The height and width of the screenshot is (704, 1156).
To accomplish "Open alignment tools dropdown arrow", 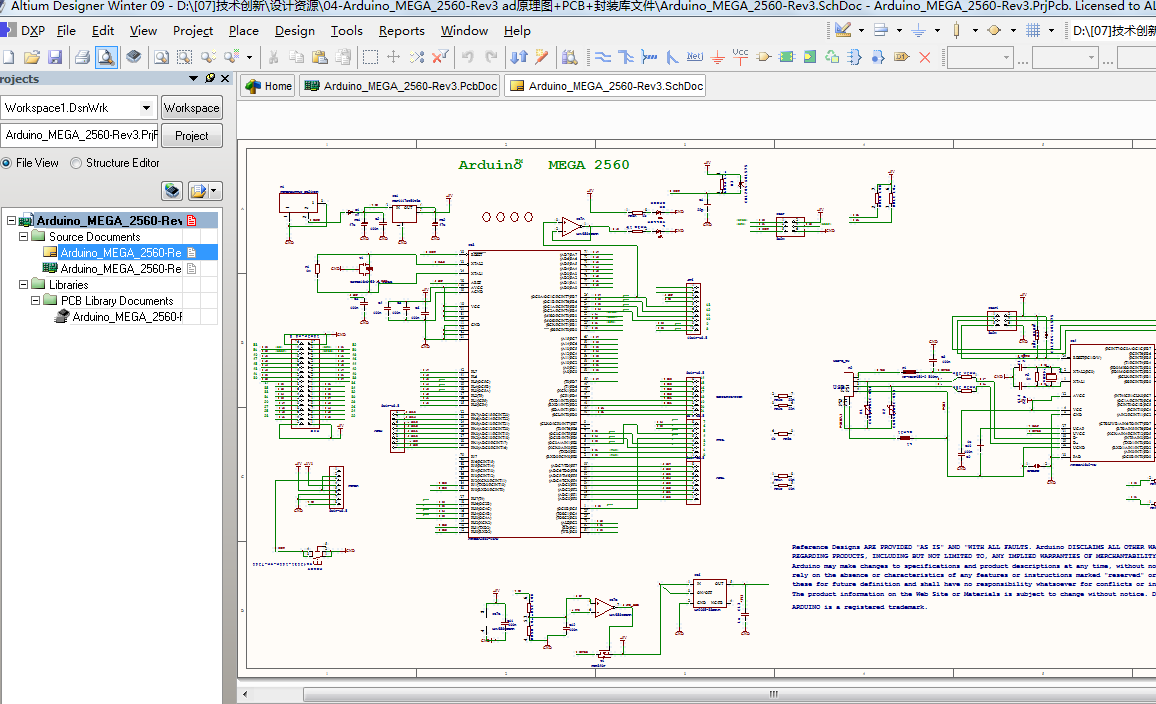I will (x=899, y=31).
